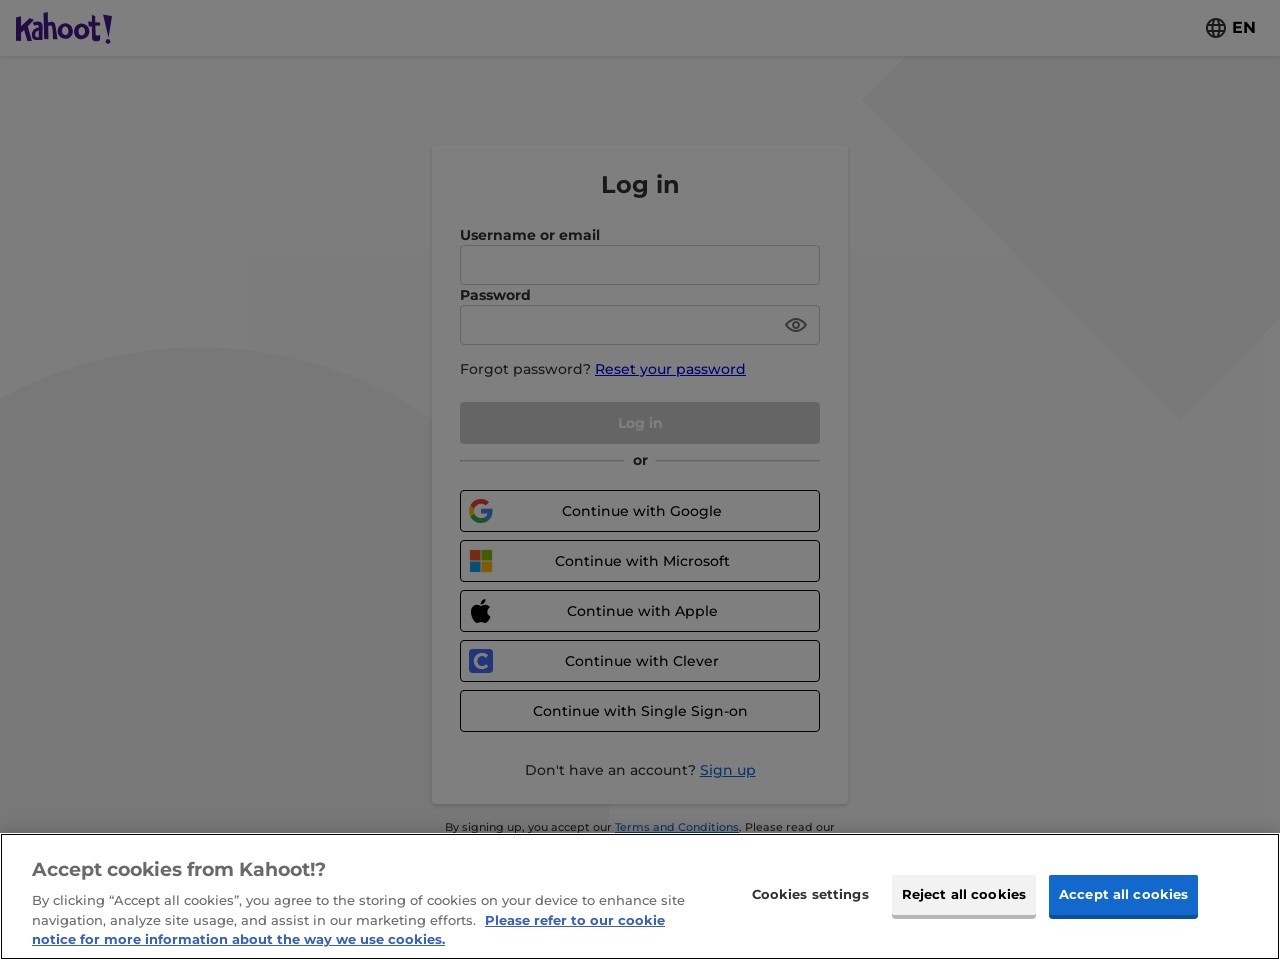
Task: Click the 'Username or email' label
Action: coord(530,235)
